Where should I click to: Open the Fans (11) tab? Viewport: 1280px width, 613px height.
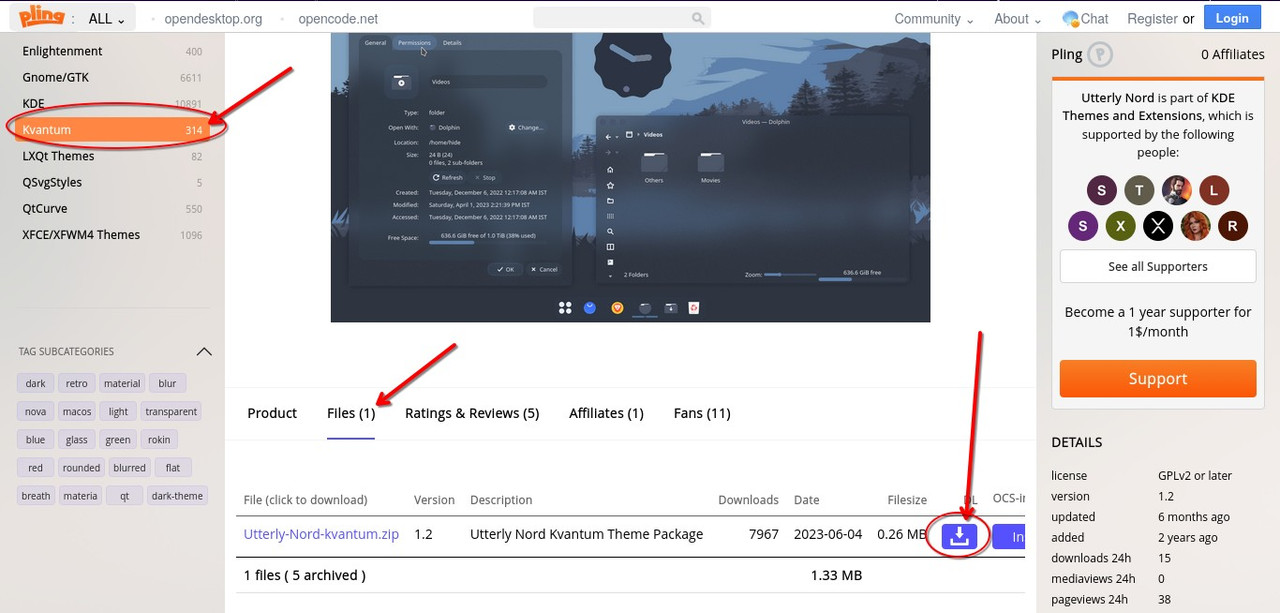click(702, 413)
